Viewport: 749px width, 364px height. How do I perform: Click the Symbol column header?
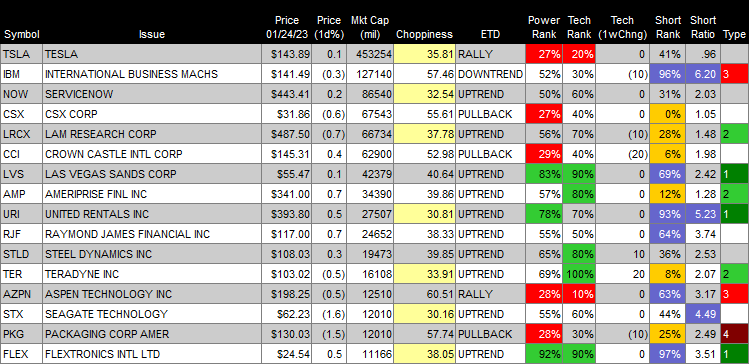21,34
